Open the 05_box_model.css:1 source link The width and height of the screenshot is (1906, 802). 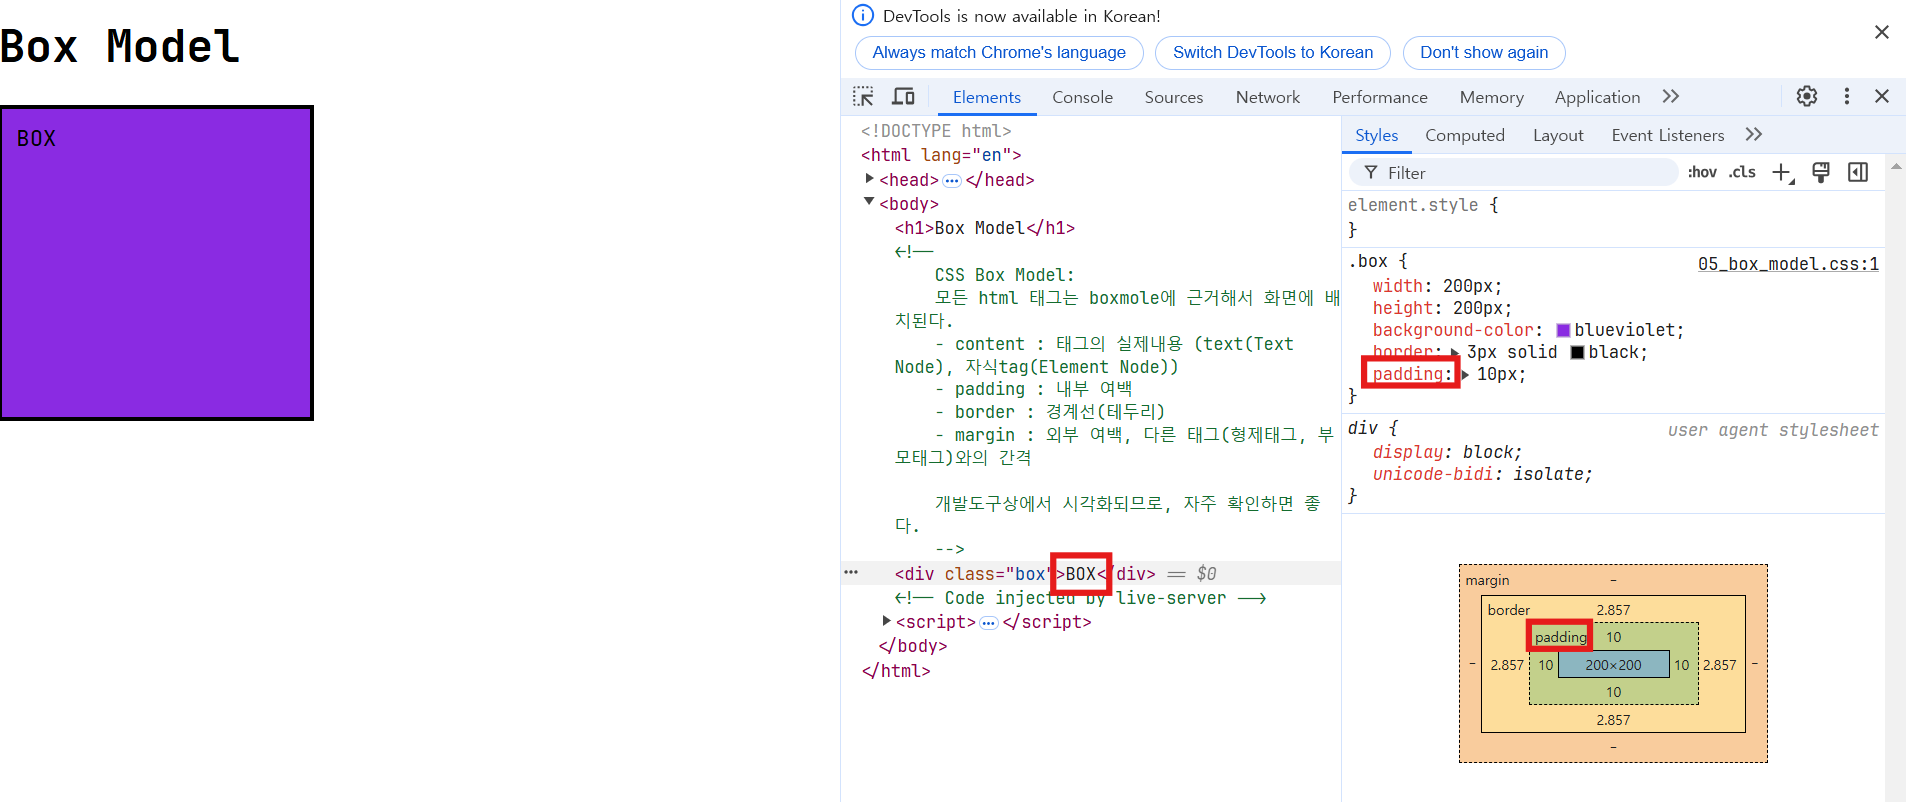[x=1788, y=264]
